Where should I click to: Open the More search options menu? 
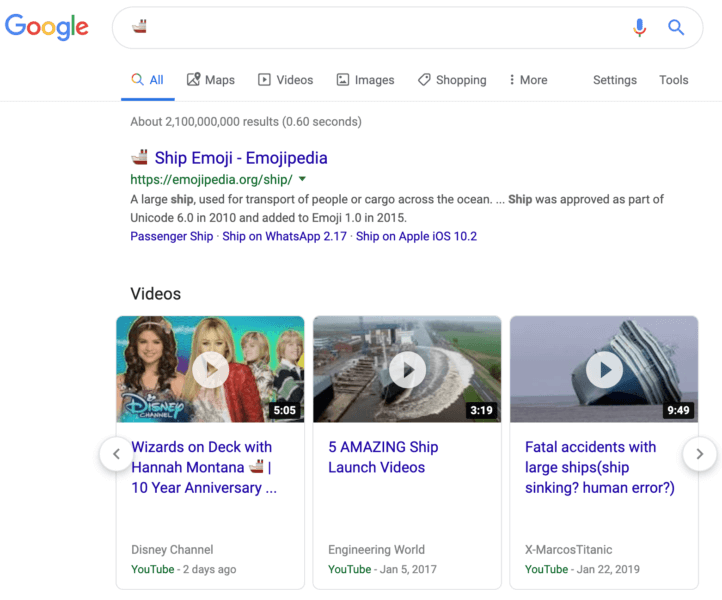pyautogui.click(x=527, y=80)
